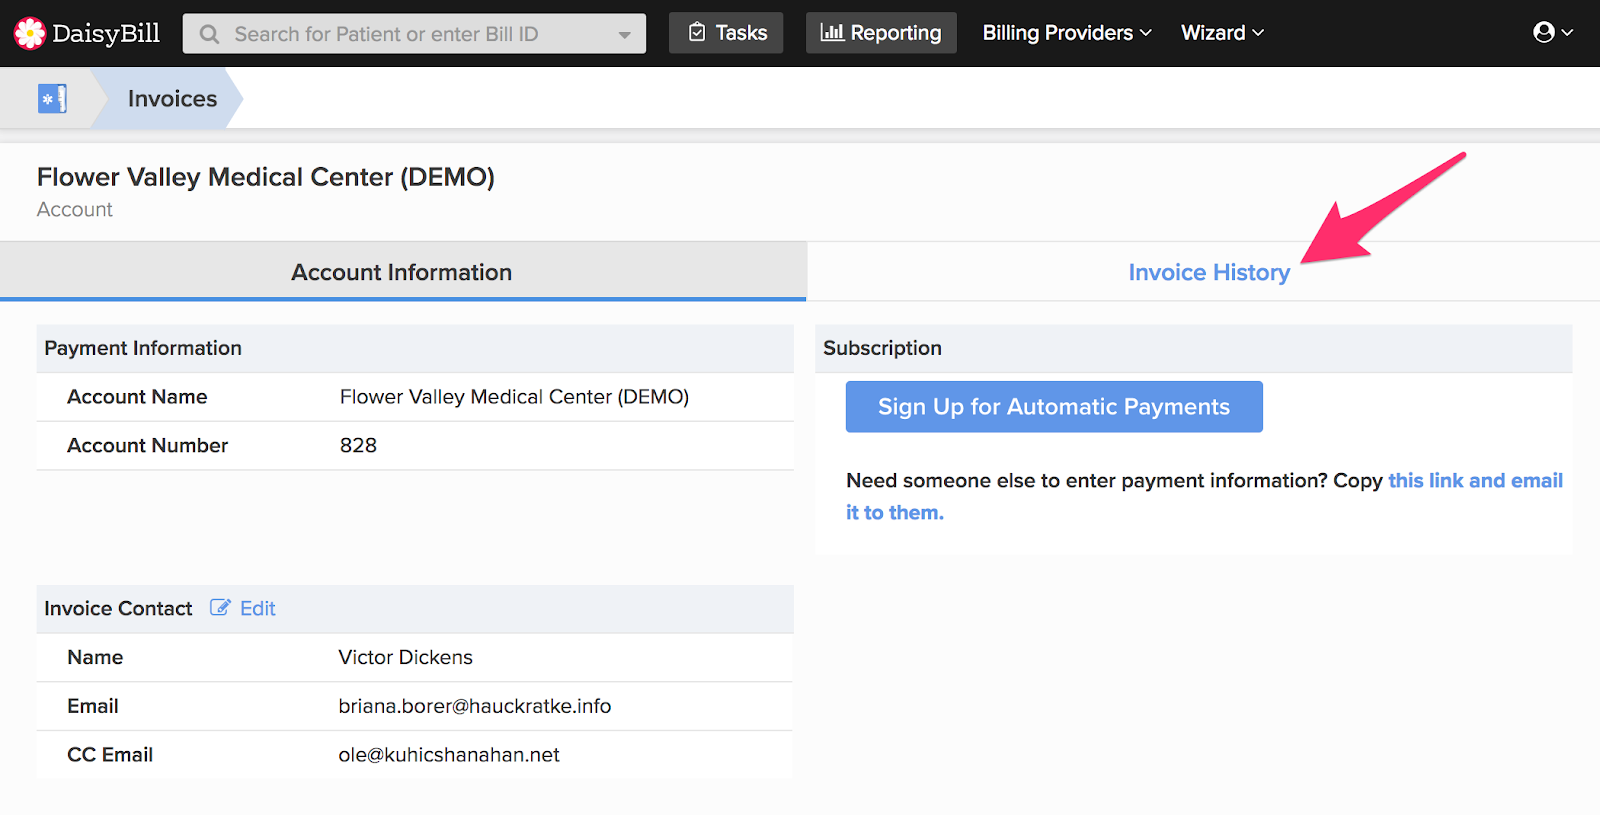Focus the Search for Patient or Bill ID field
This screenshot has height=815, width=1600.
pos(414,34)
